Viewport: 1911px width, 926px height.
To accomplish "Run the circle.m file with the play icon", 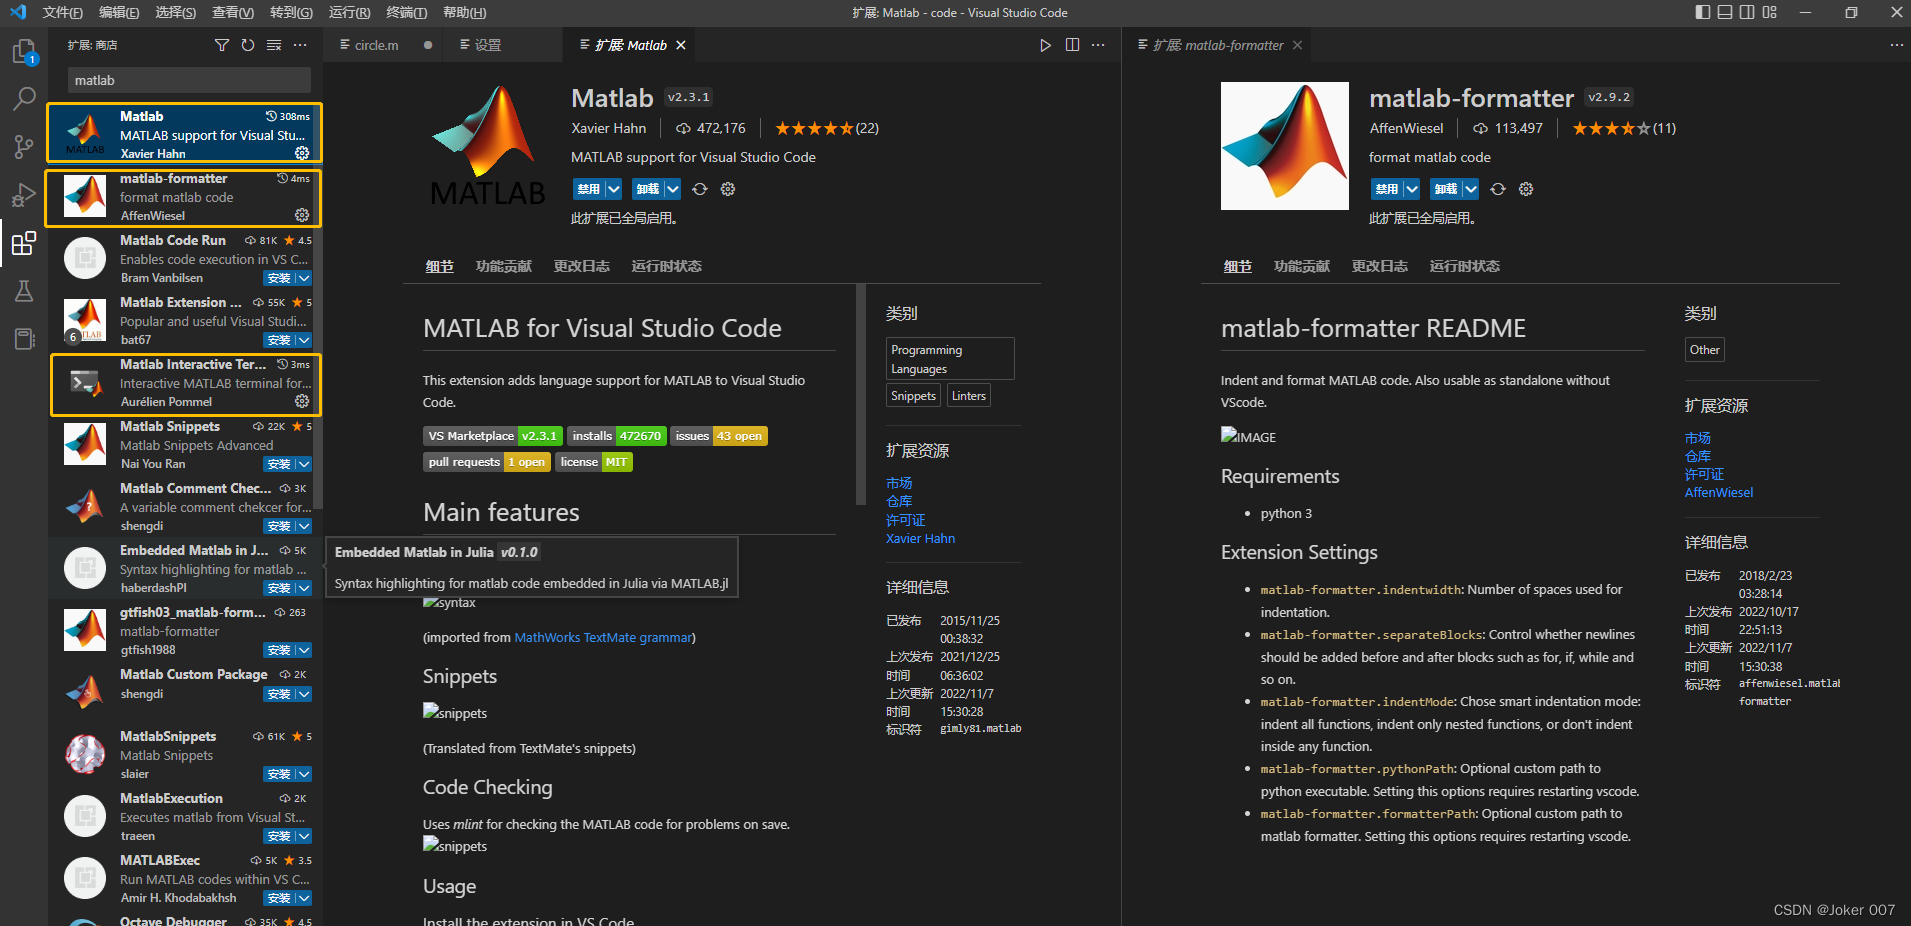I will [1046, 45].
